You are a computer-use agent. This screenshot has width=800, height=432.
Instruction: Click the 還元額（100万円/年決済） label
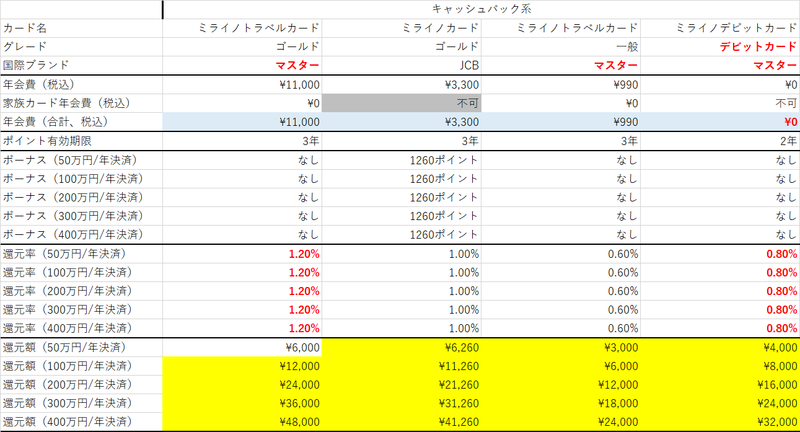pyautogui.click(x=67, y=366)
